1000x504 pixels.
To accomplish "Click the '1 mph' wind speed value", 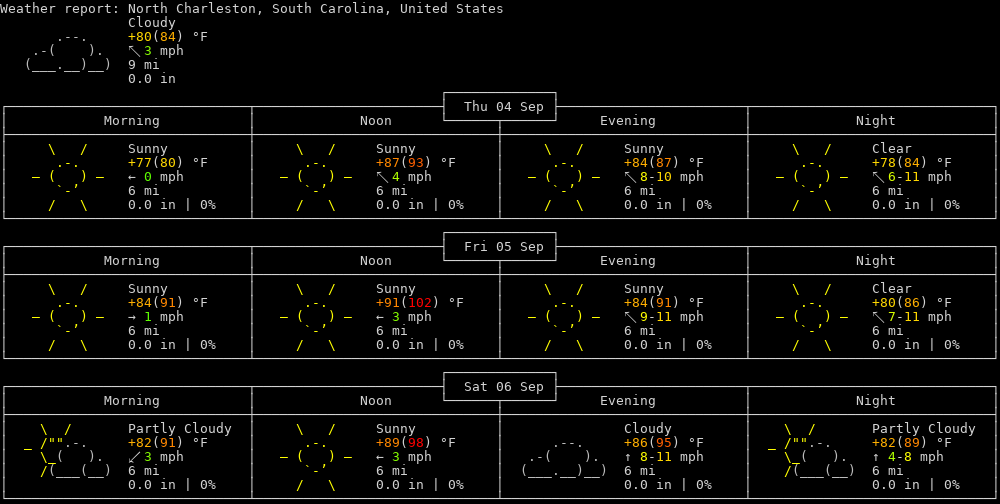I will [164, 317].
